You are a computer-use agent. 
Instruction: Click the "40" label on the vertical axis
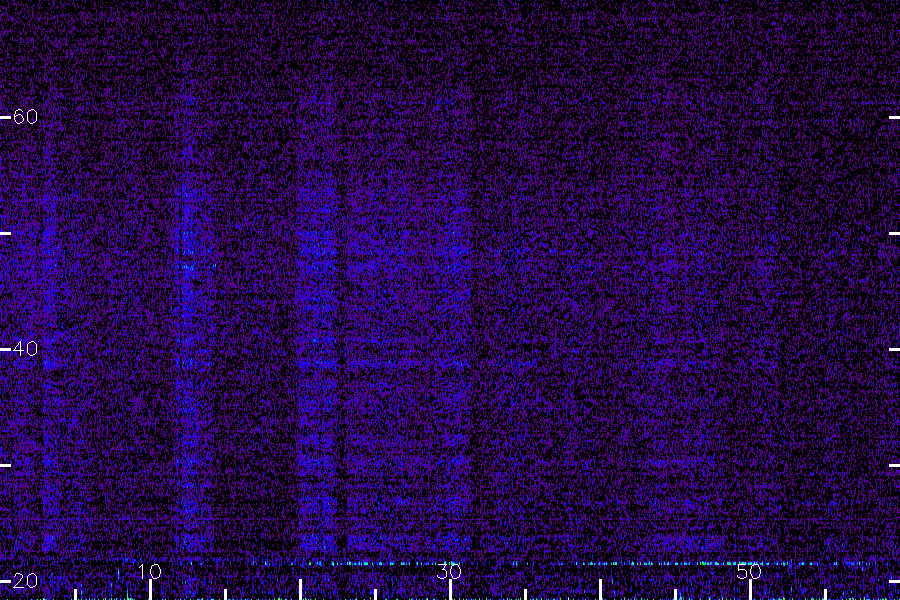(25, 349)
